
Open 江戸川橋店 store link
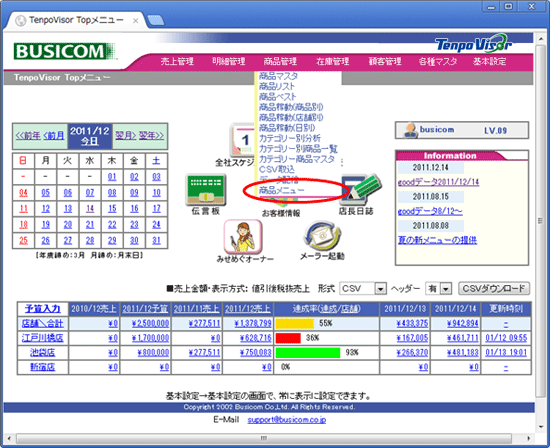pos(42,338)
